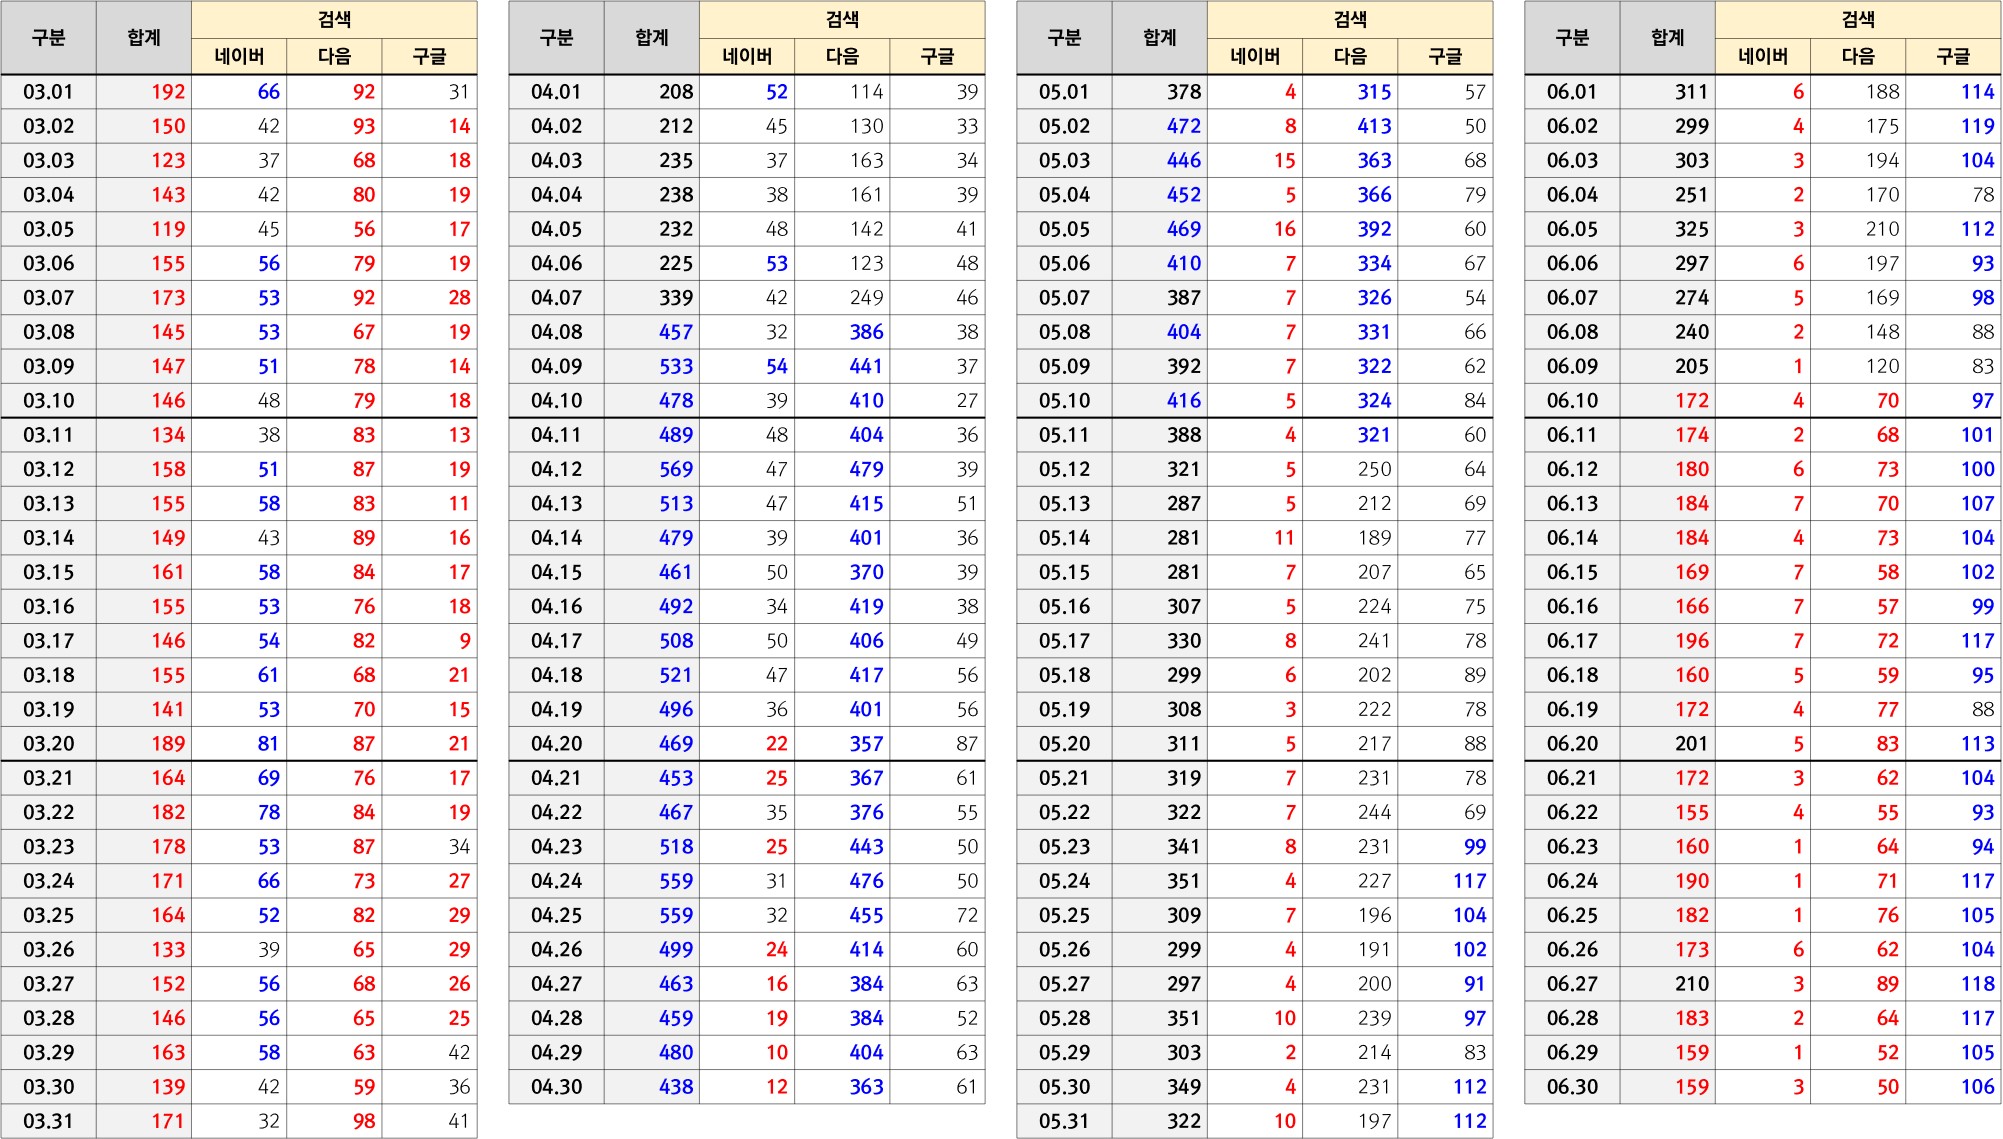Click 네이버 header above the 04.01 table

[x=747, y=57]
